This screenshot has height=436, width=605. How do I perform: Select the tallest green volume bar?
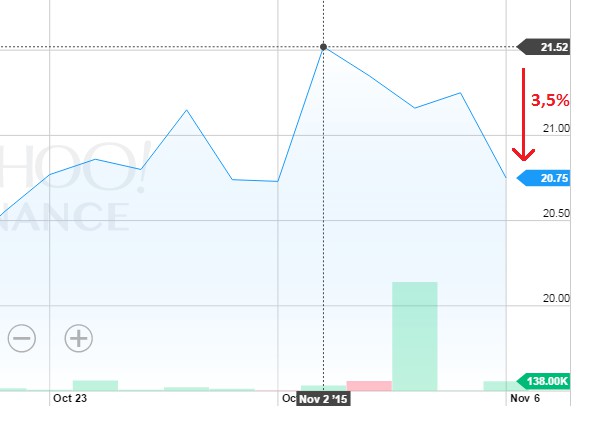[x=415, y=336]
